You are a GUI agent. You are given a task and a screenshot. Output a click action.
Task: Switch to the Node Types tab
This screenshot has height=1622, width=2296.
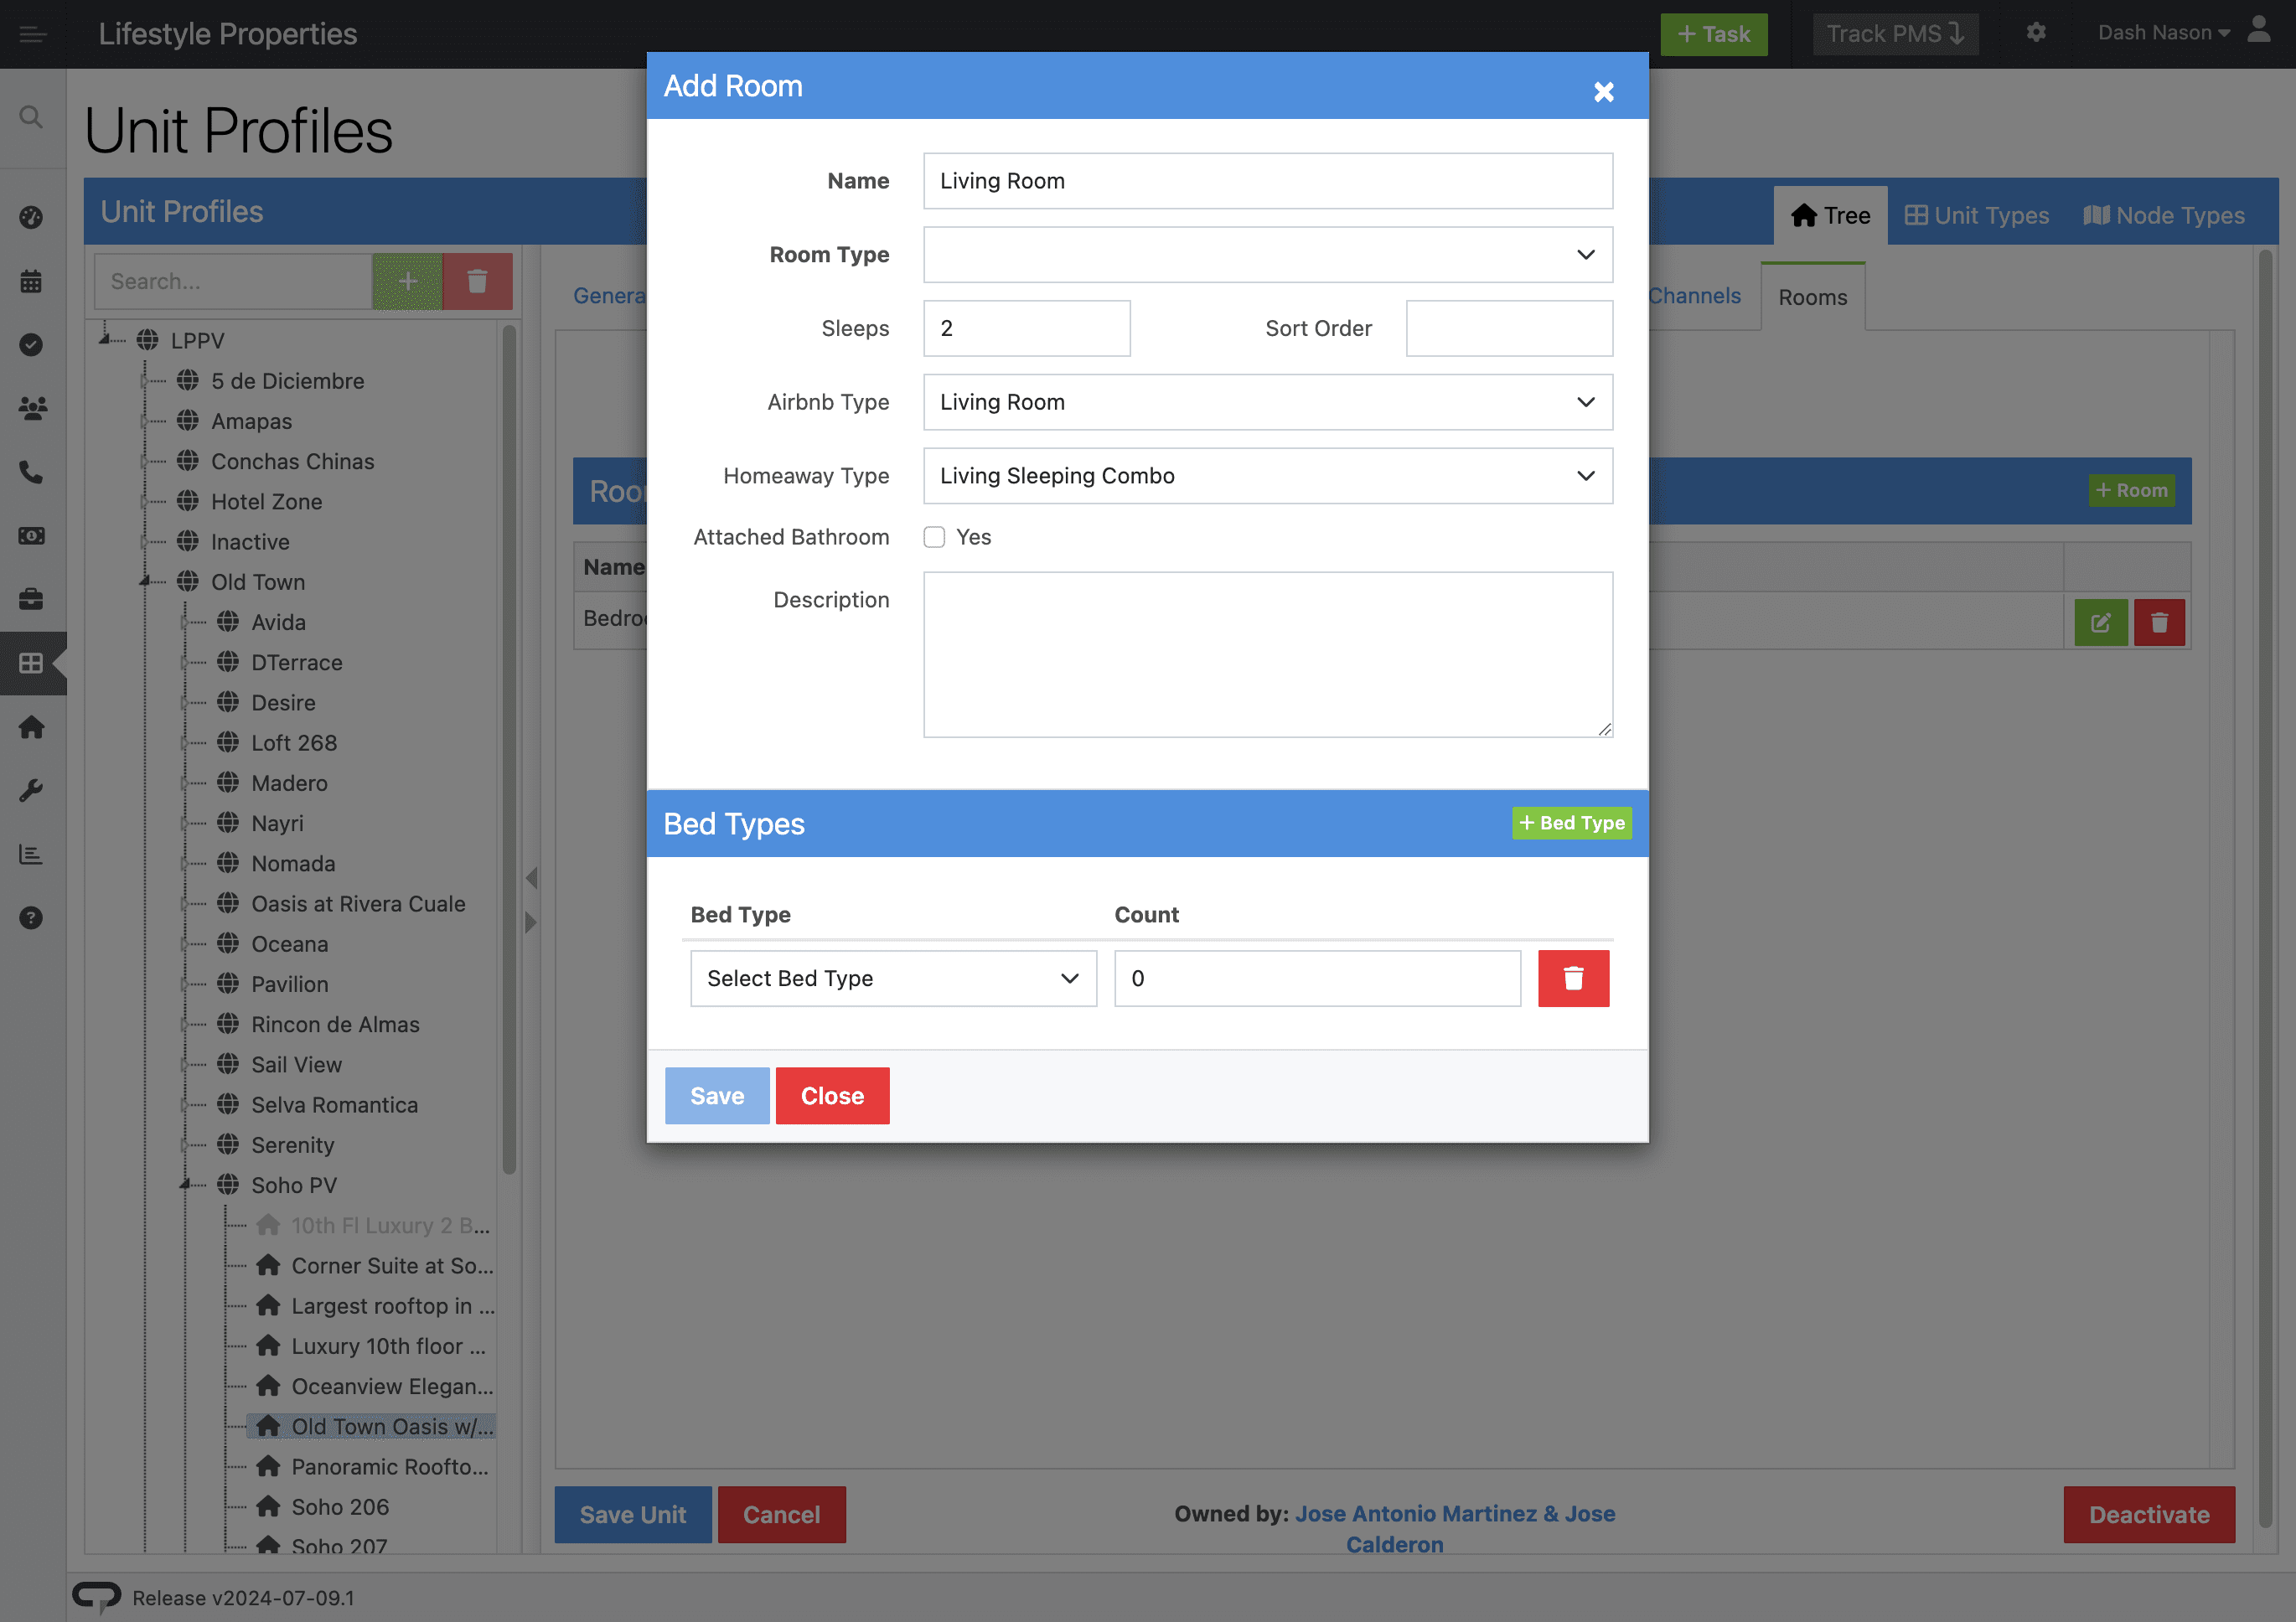[2164, 215]
